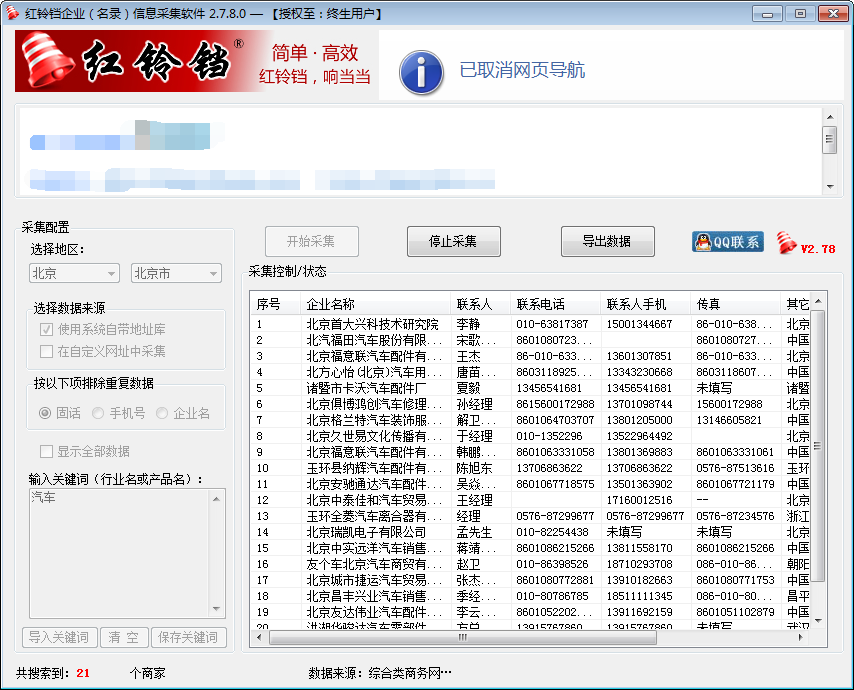Click the 导出数据 button
The width and height of the screenshot is (854, 690).
coord(607,241)
